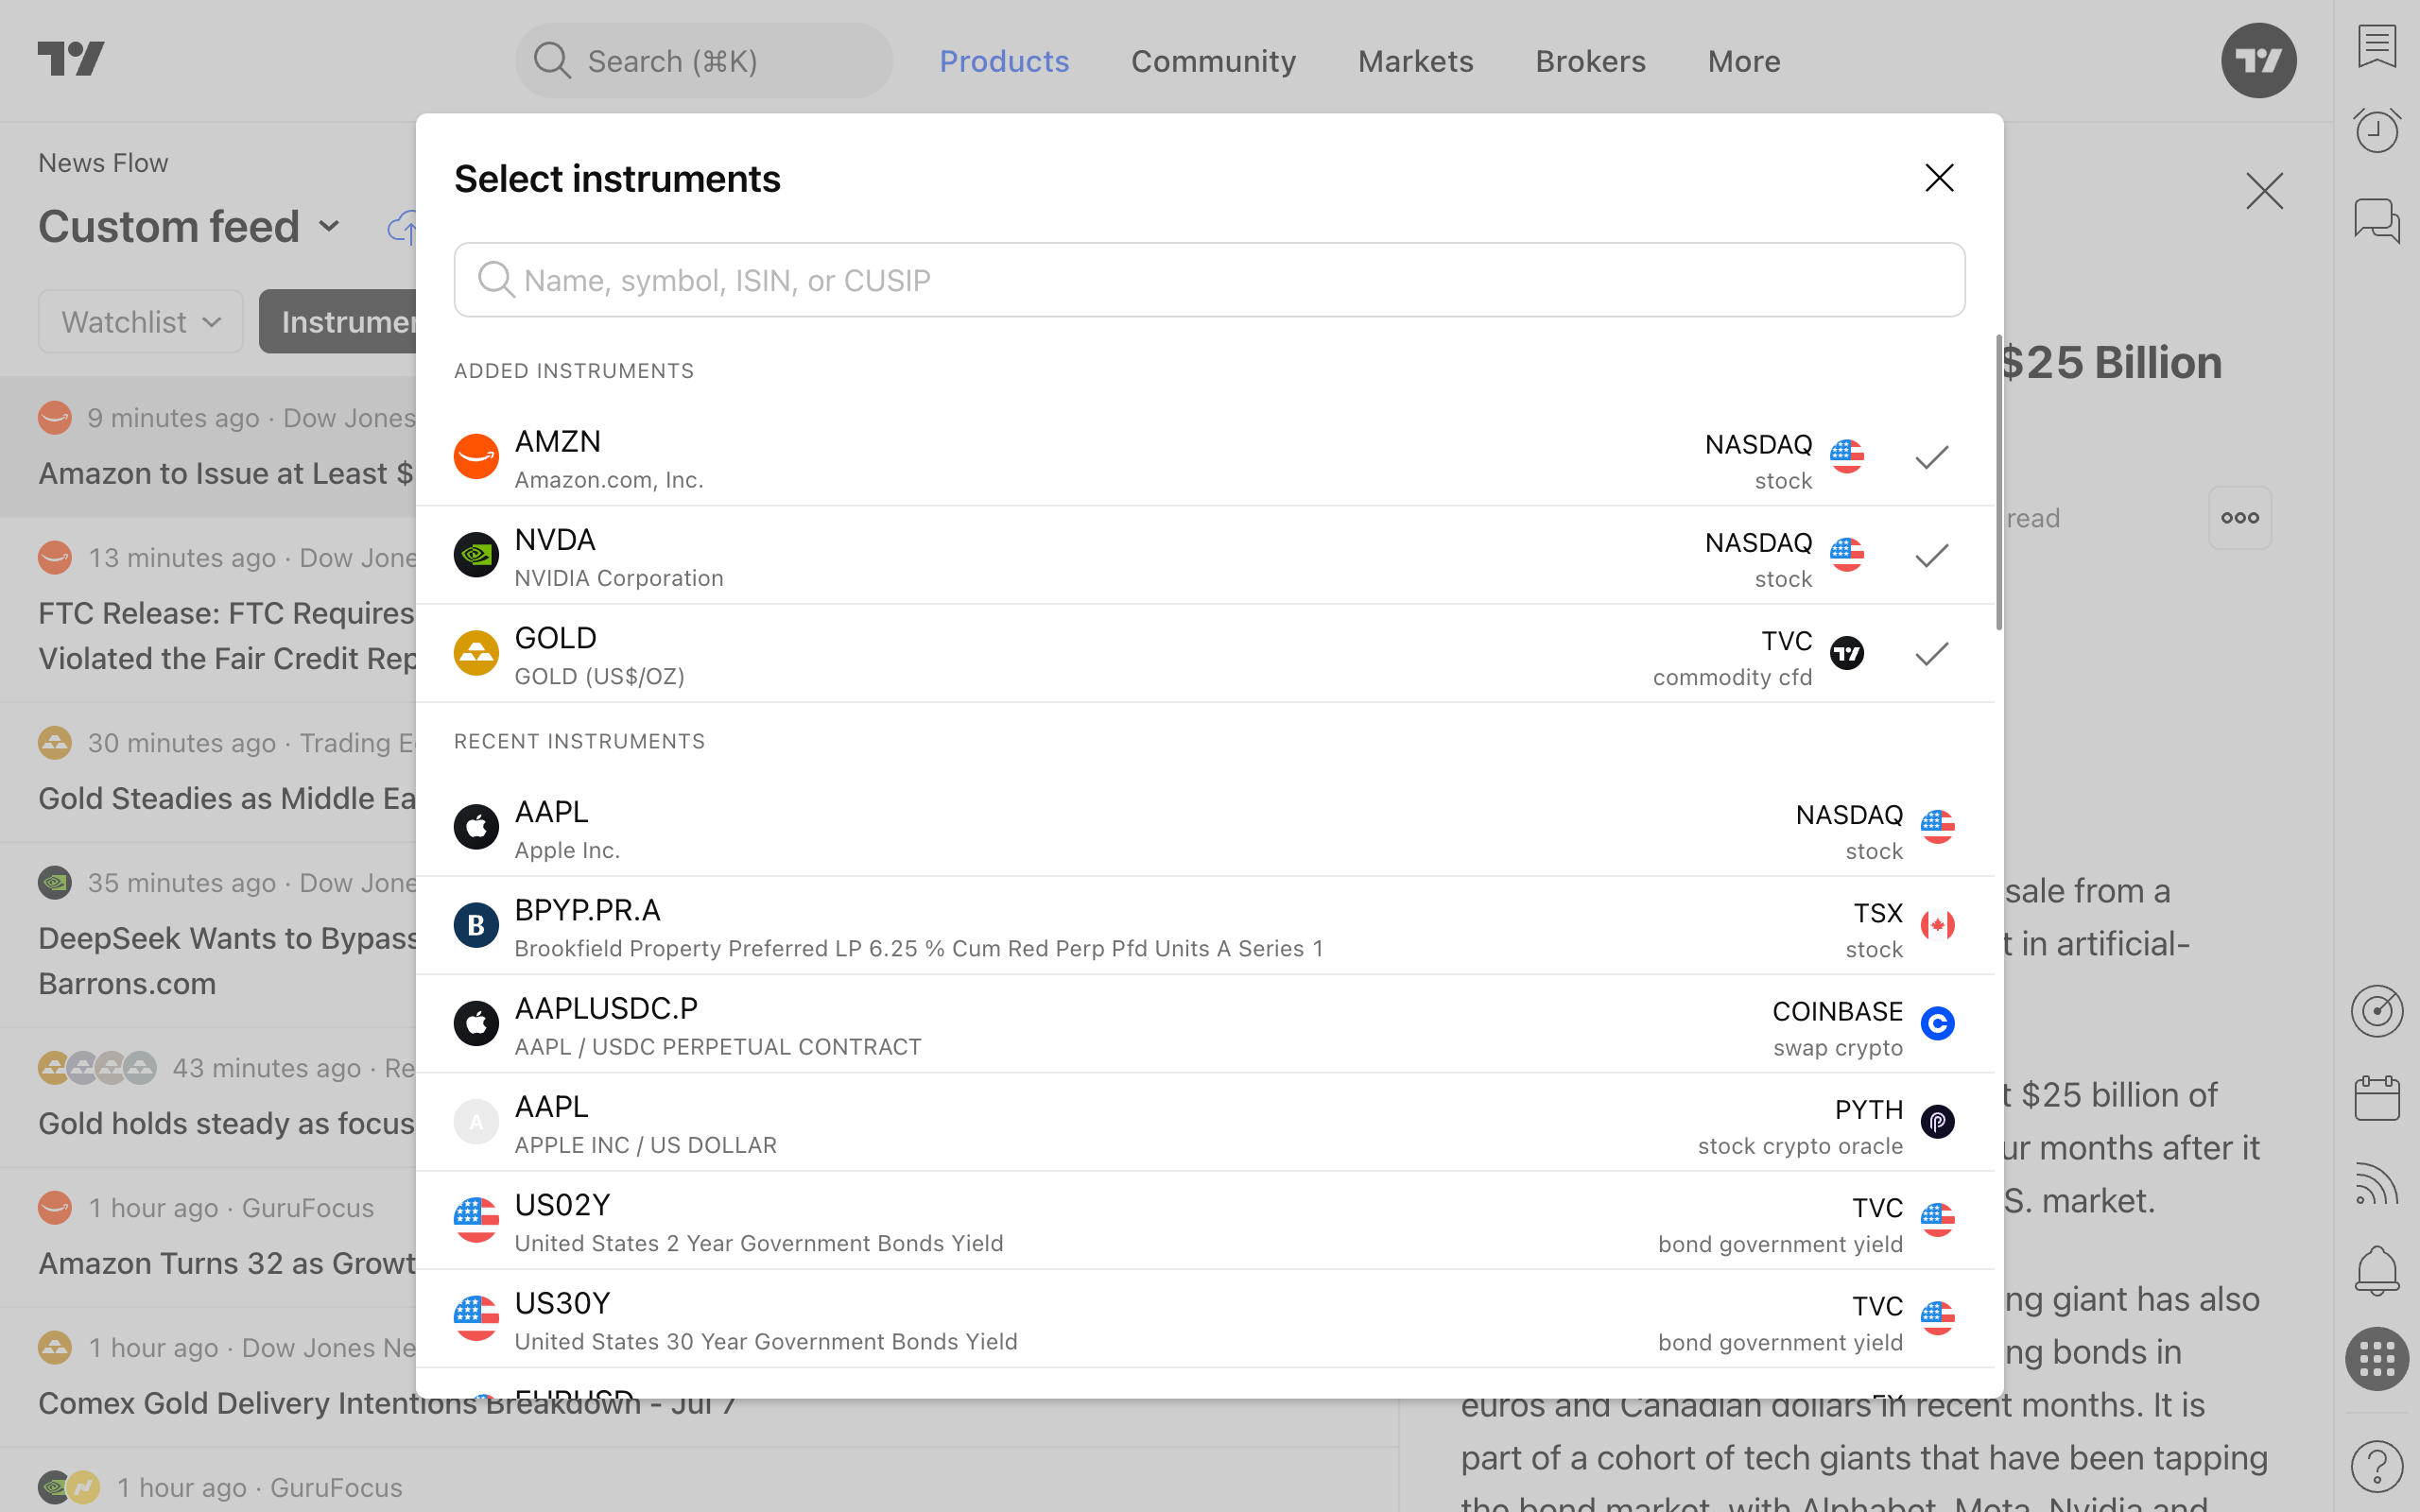
Task: Open the radar icon in right sidebar
Action: pos(2376,1010)
